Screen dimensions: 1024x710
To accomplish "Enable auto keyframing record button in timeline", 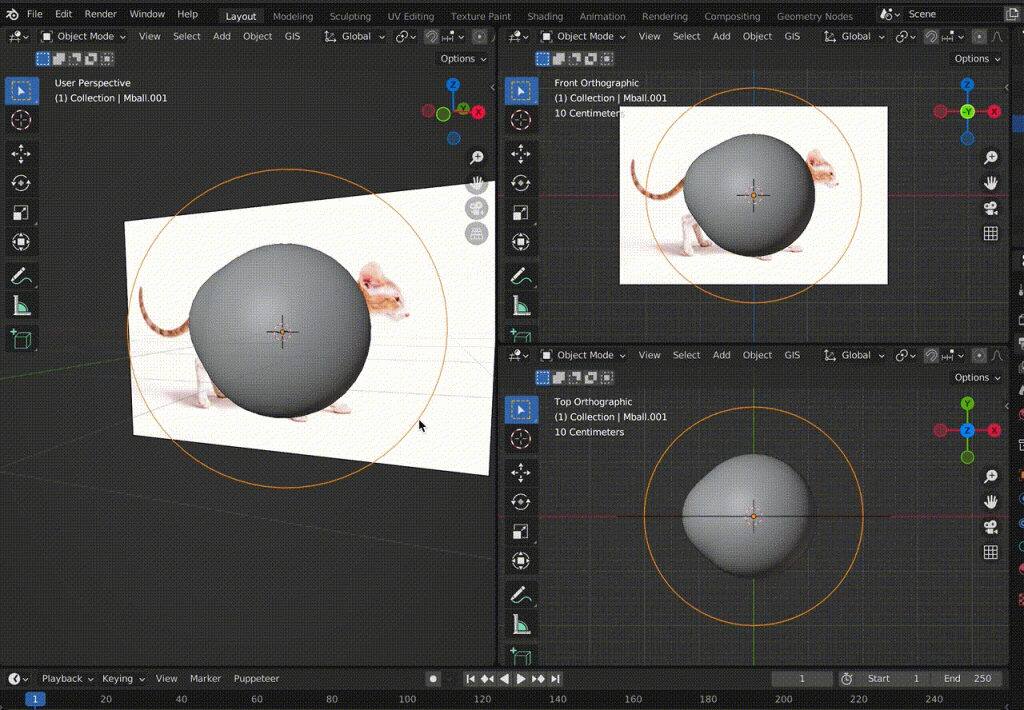I will [432, 678].
